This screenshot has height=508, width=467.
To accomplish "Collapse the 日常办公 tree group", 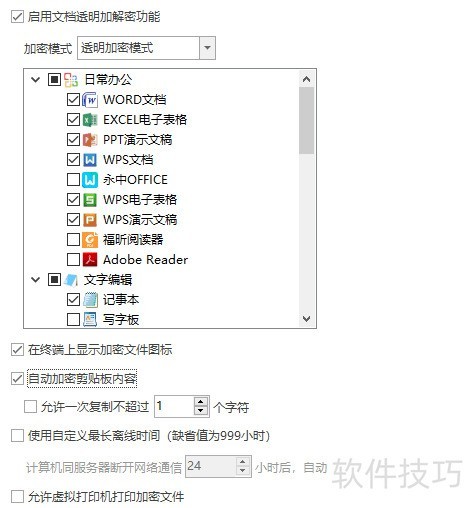I will pyautogui.click(x=35, y=80).
